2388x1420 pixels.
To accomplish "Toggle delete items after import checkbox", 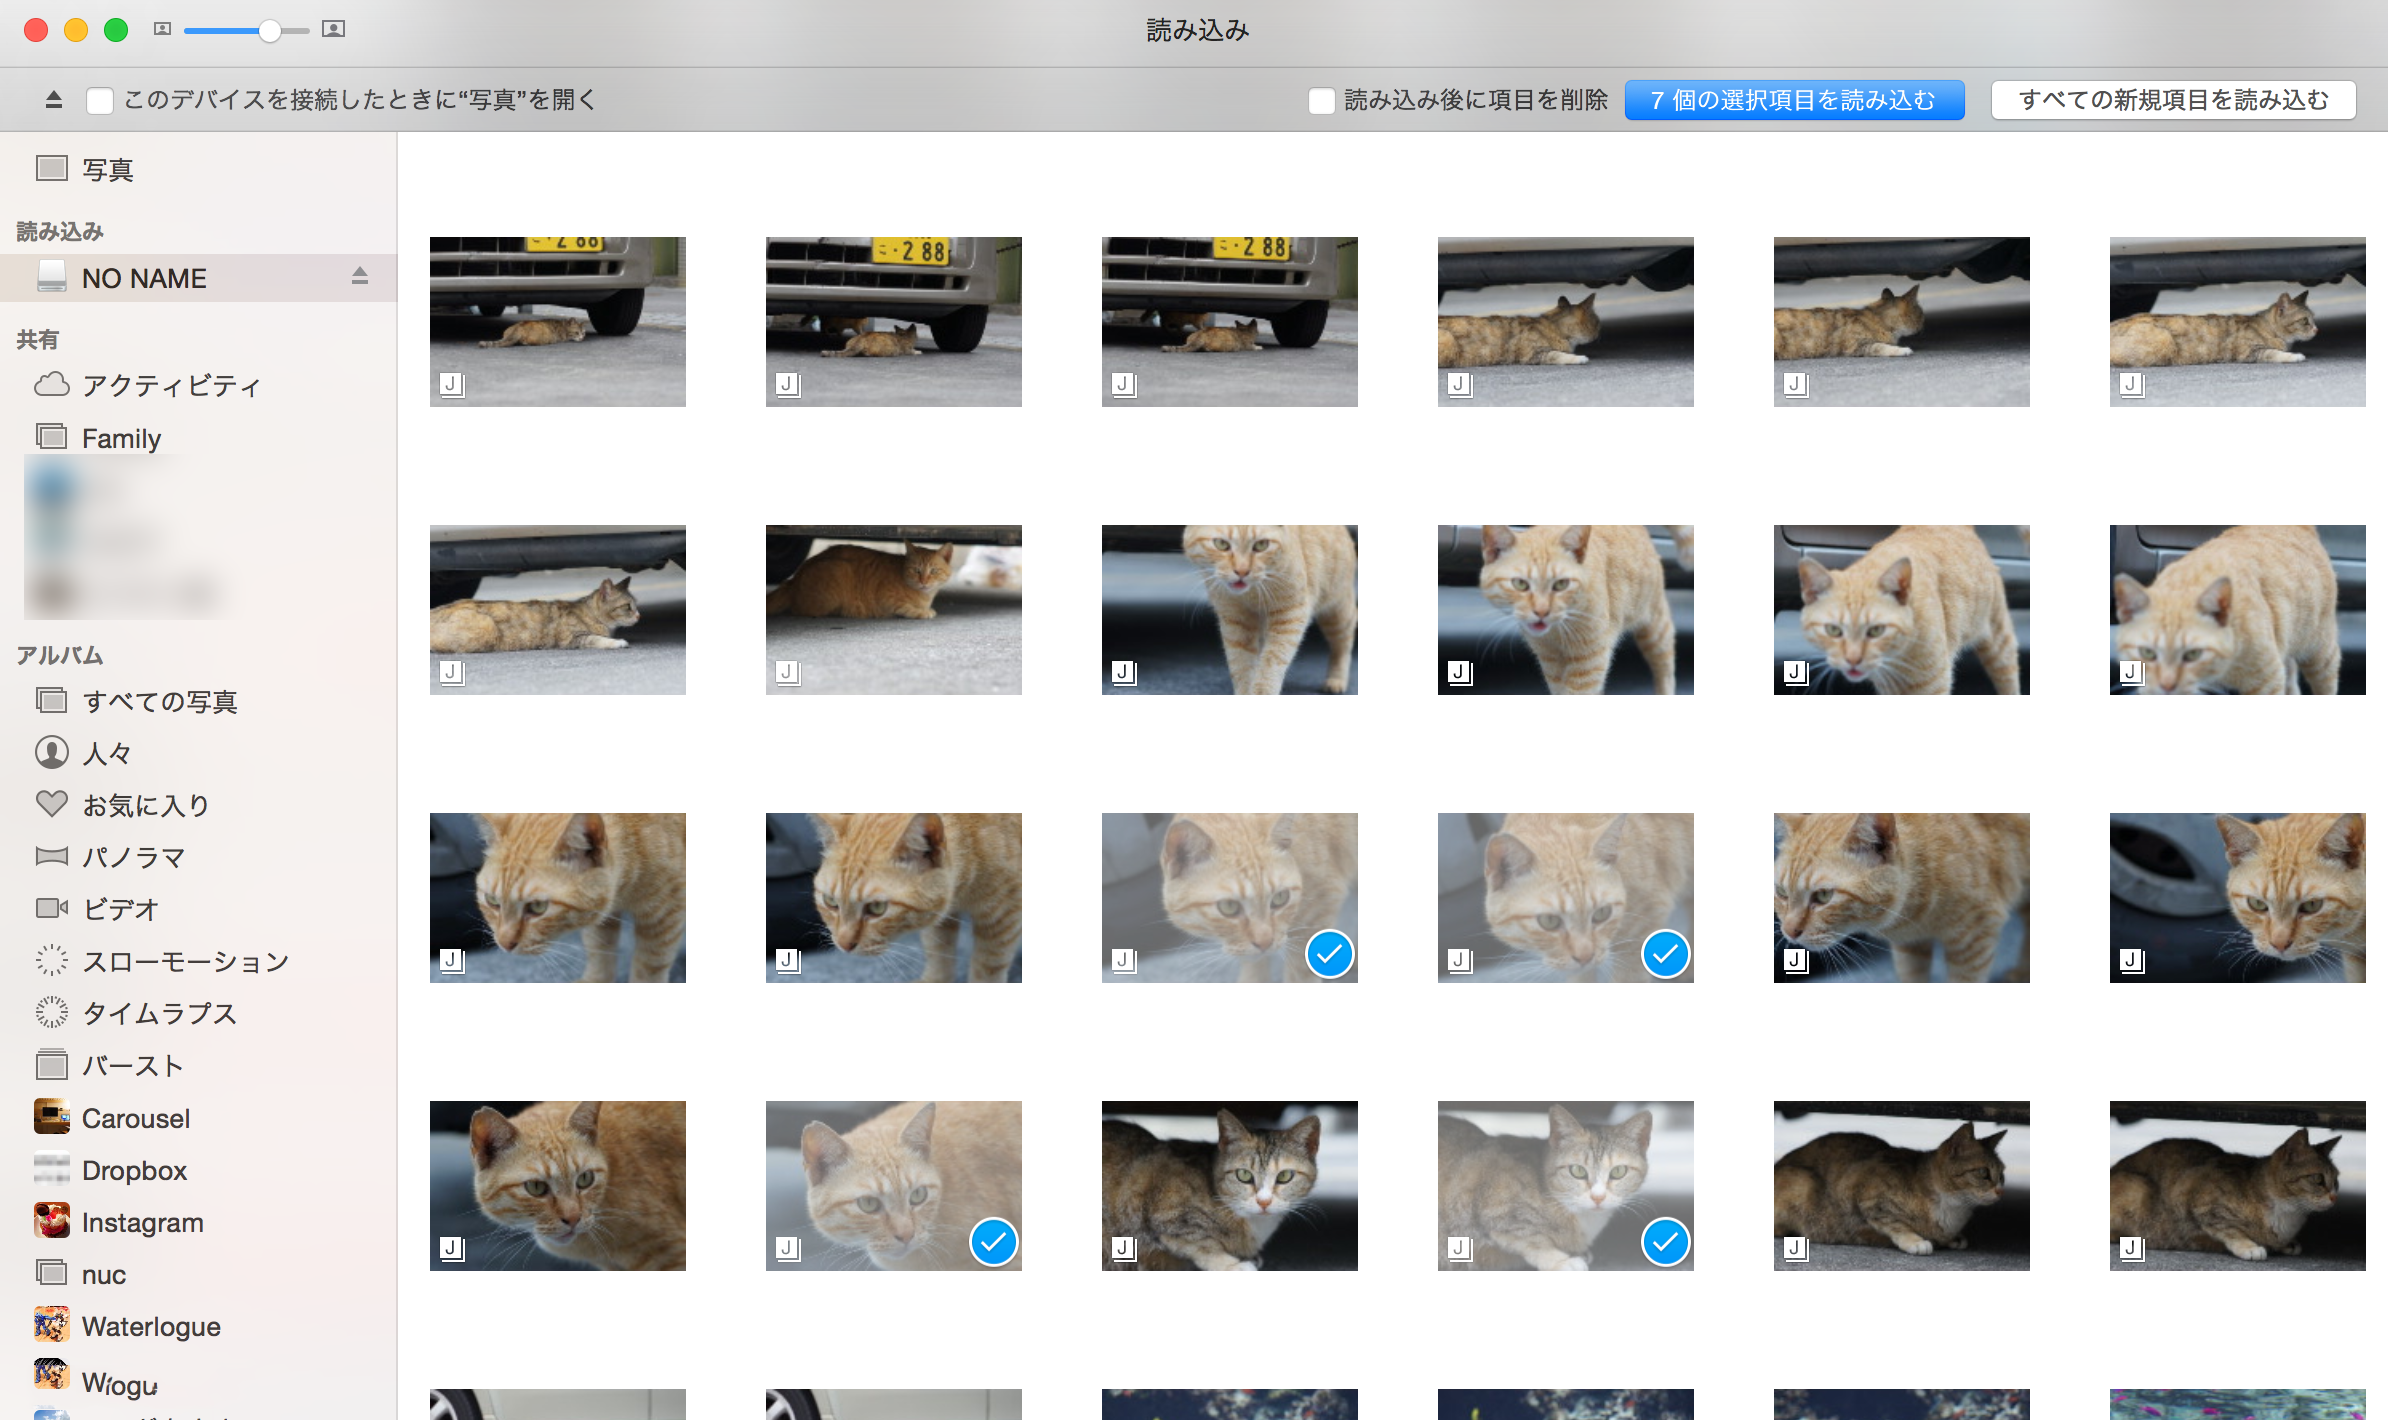I will click(x=1321, y=100).
